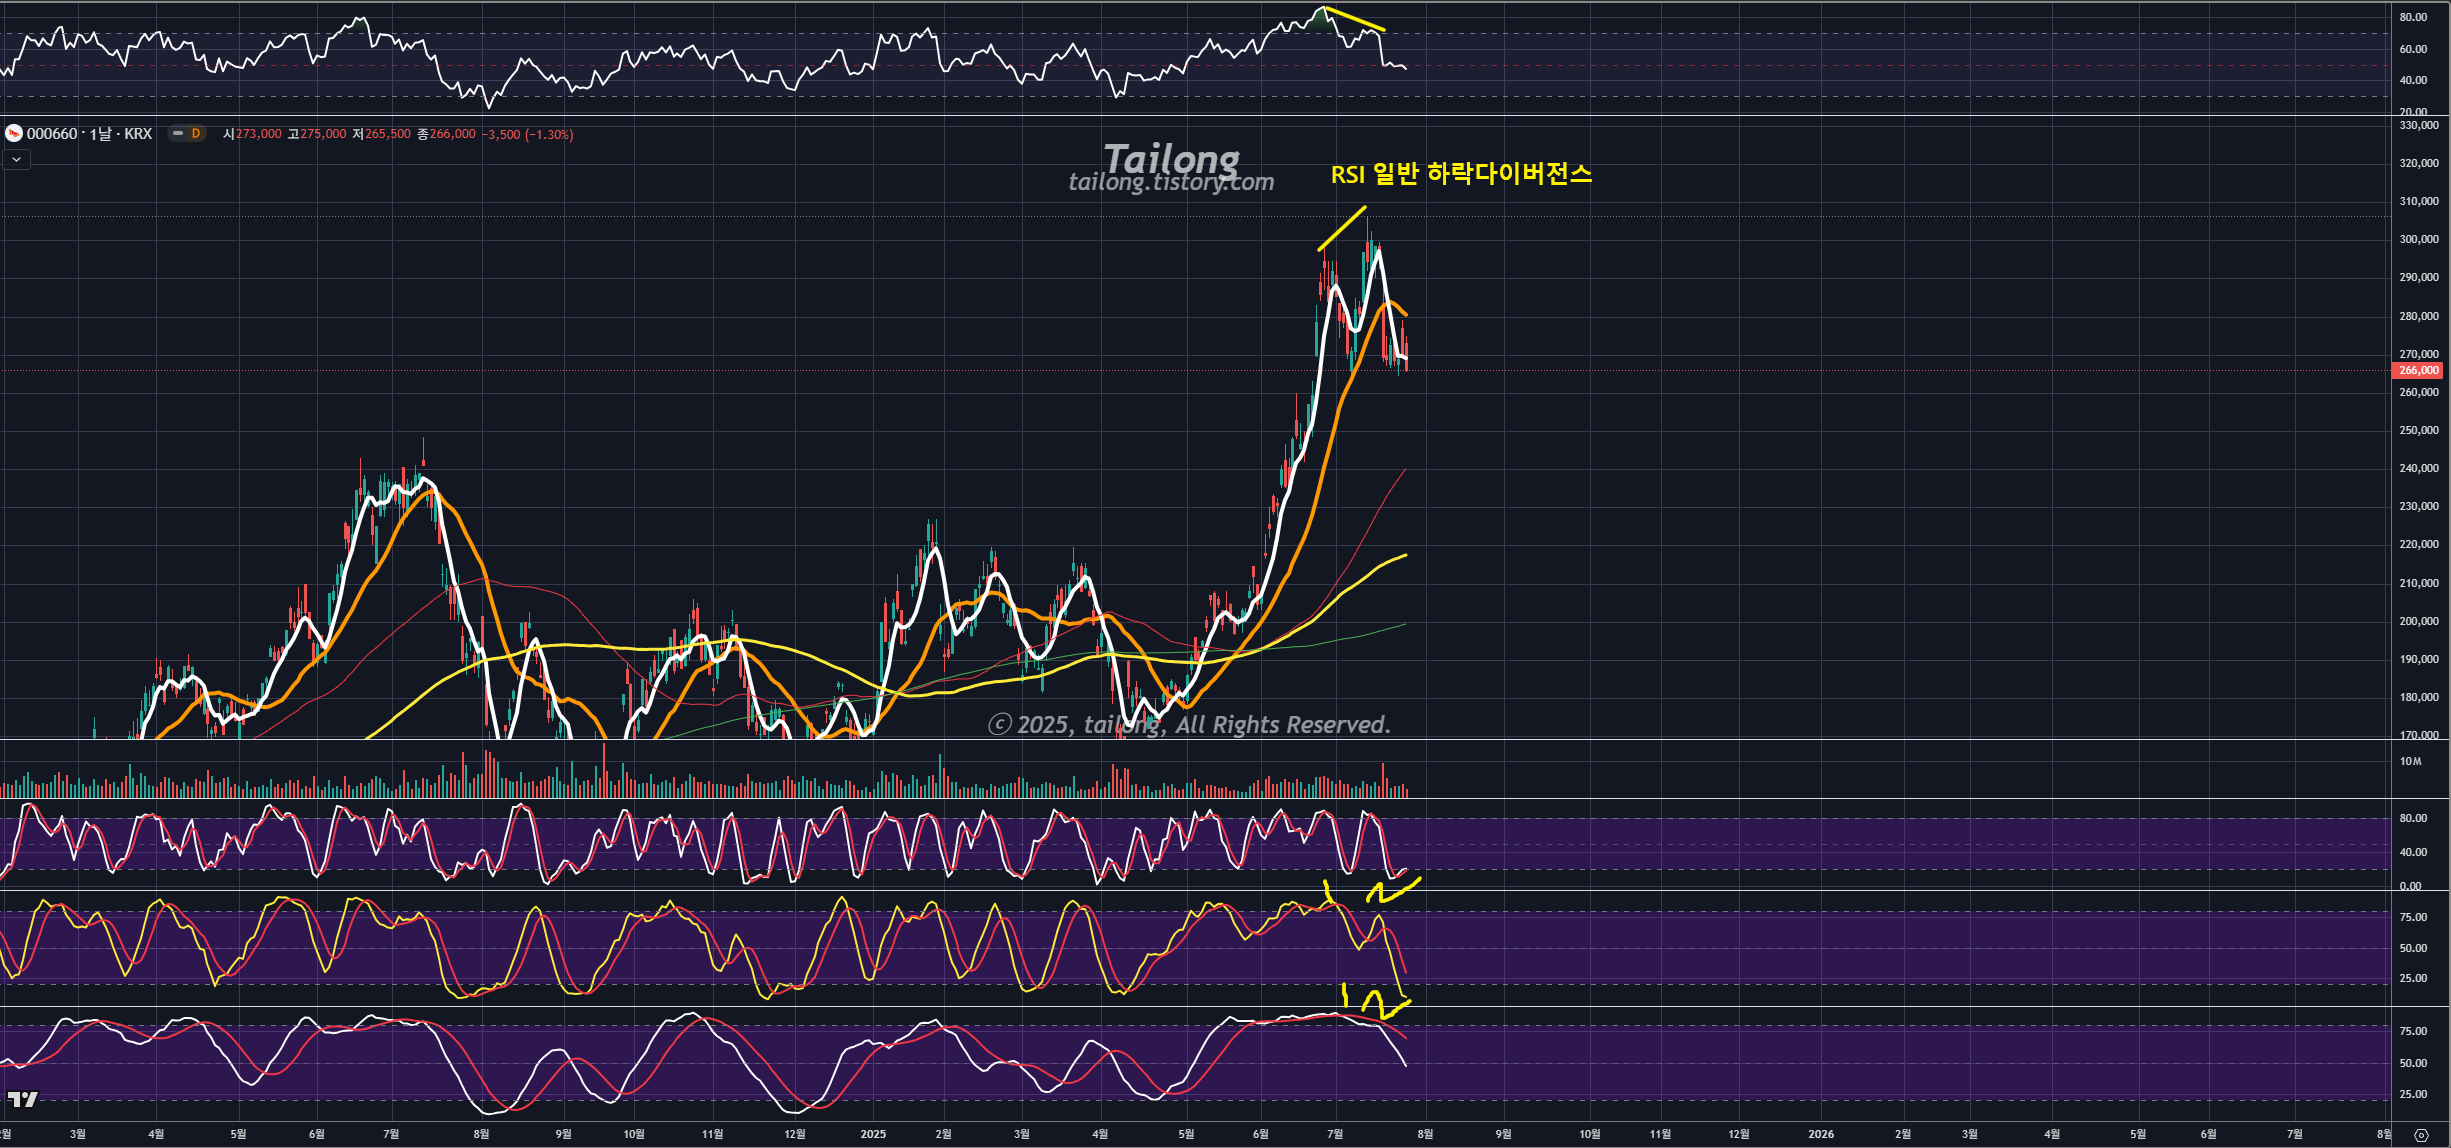Click the 80.00 label on RSI scale
The height and width of the screenshot is (1148, 2451).
[2412, 17]
